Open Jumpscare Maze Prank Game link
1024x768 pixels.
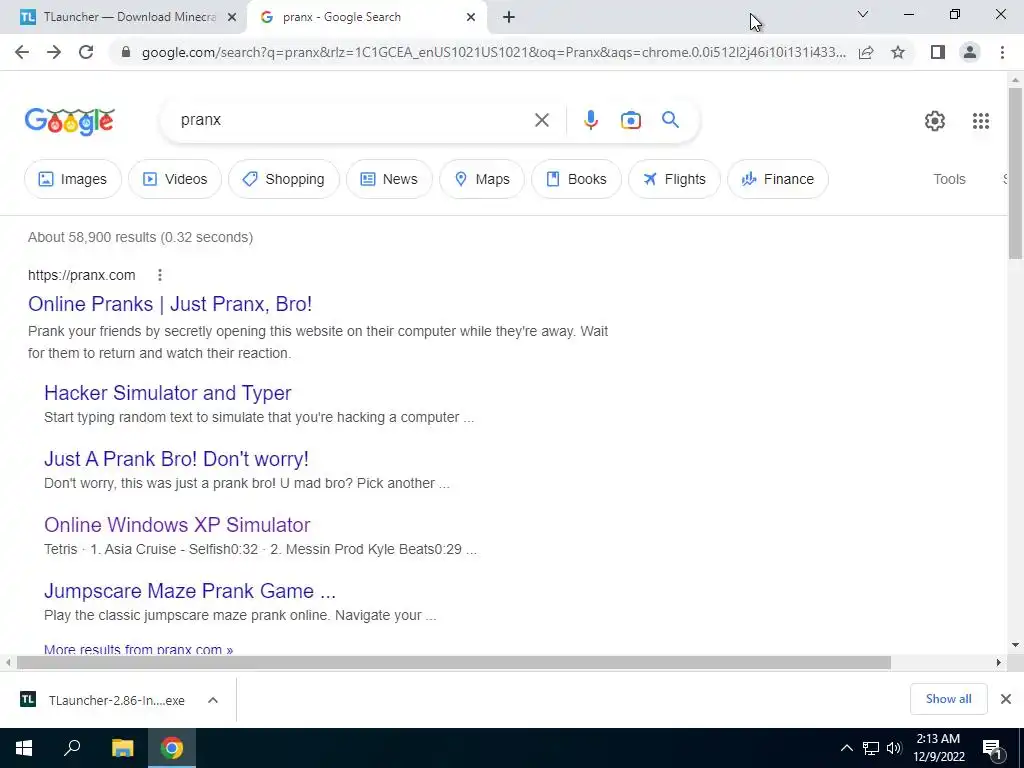[189, 591]
